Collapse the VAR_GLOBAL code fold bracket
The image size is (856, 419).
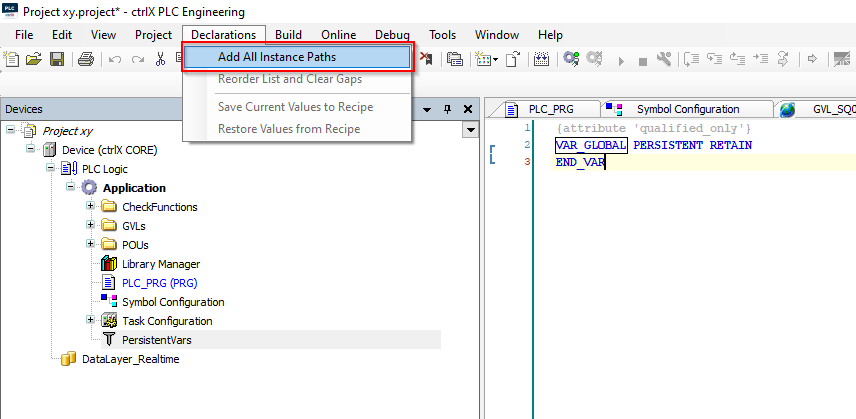[x=493, y=154]
